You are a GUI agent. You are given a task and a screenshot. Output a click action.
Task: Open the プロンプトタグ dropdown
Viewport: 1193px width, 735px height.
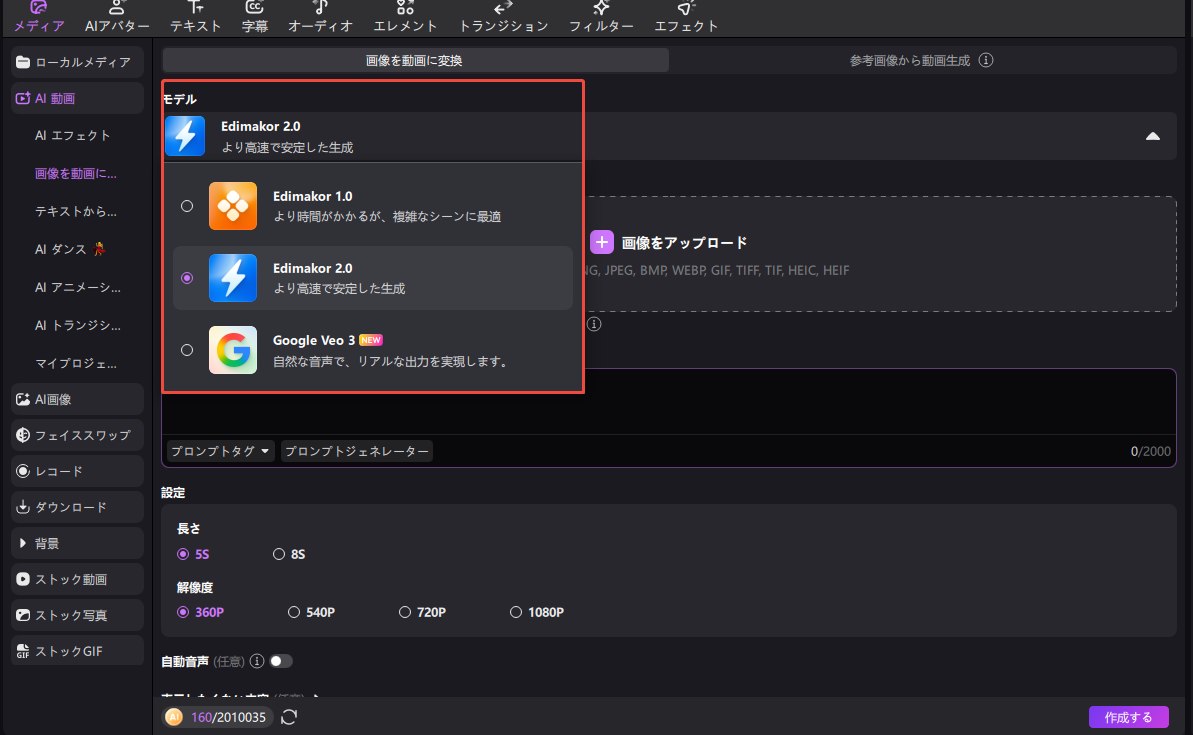(x=221, y=451)
